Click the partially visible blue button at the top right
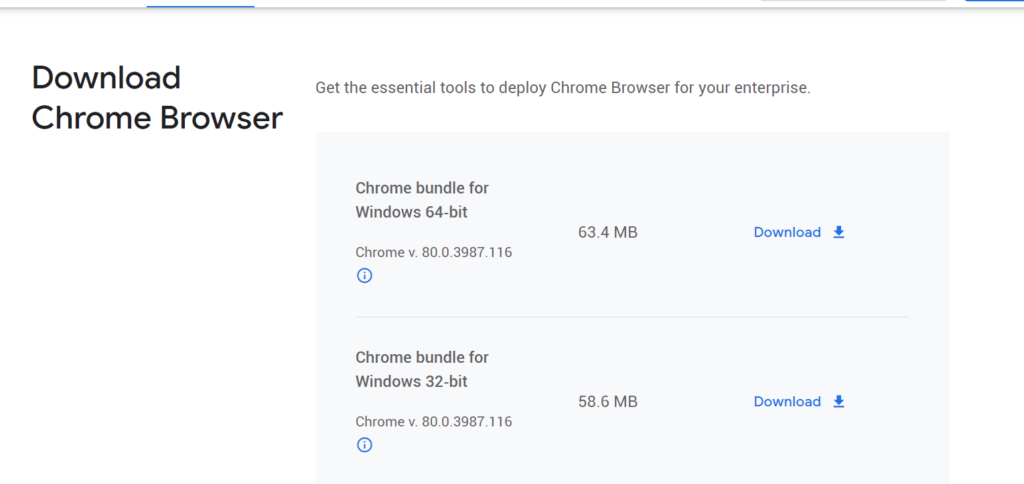 tap(994, 1)
